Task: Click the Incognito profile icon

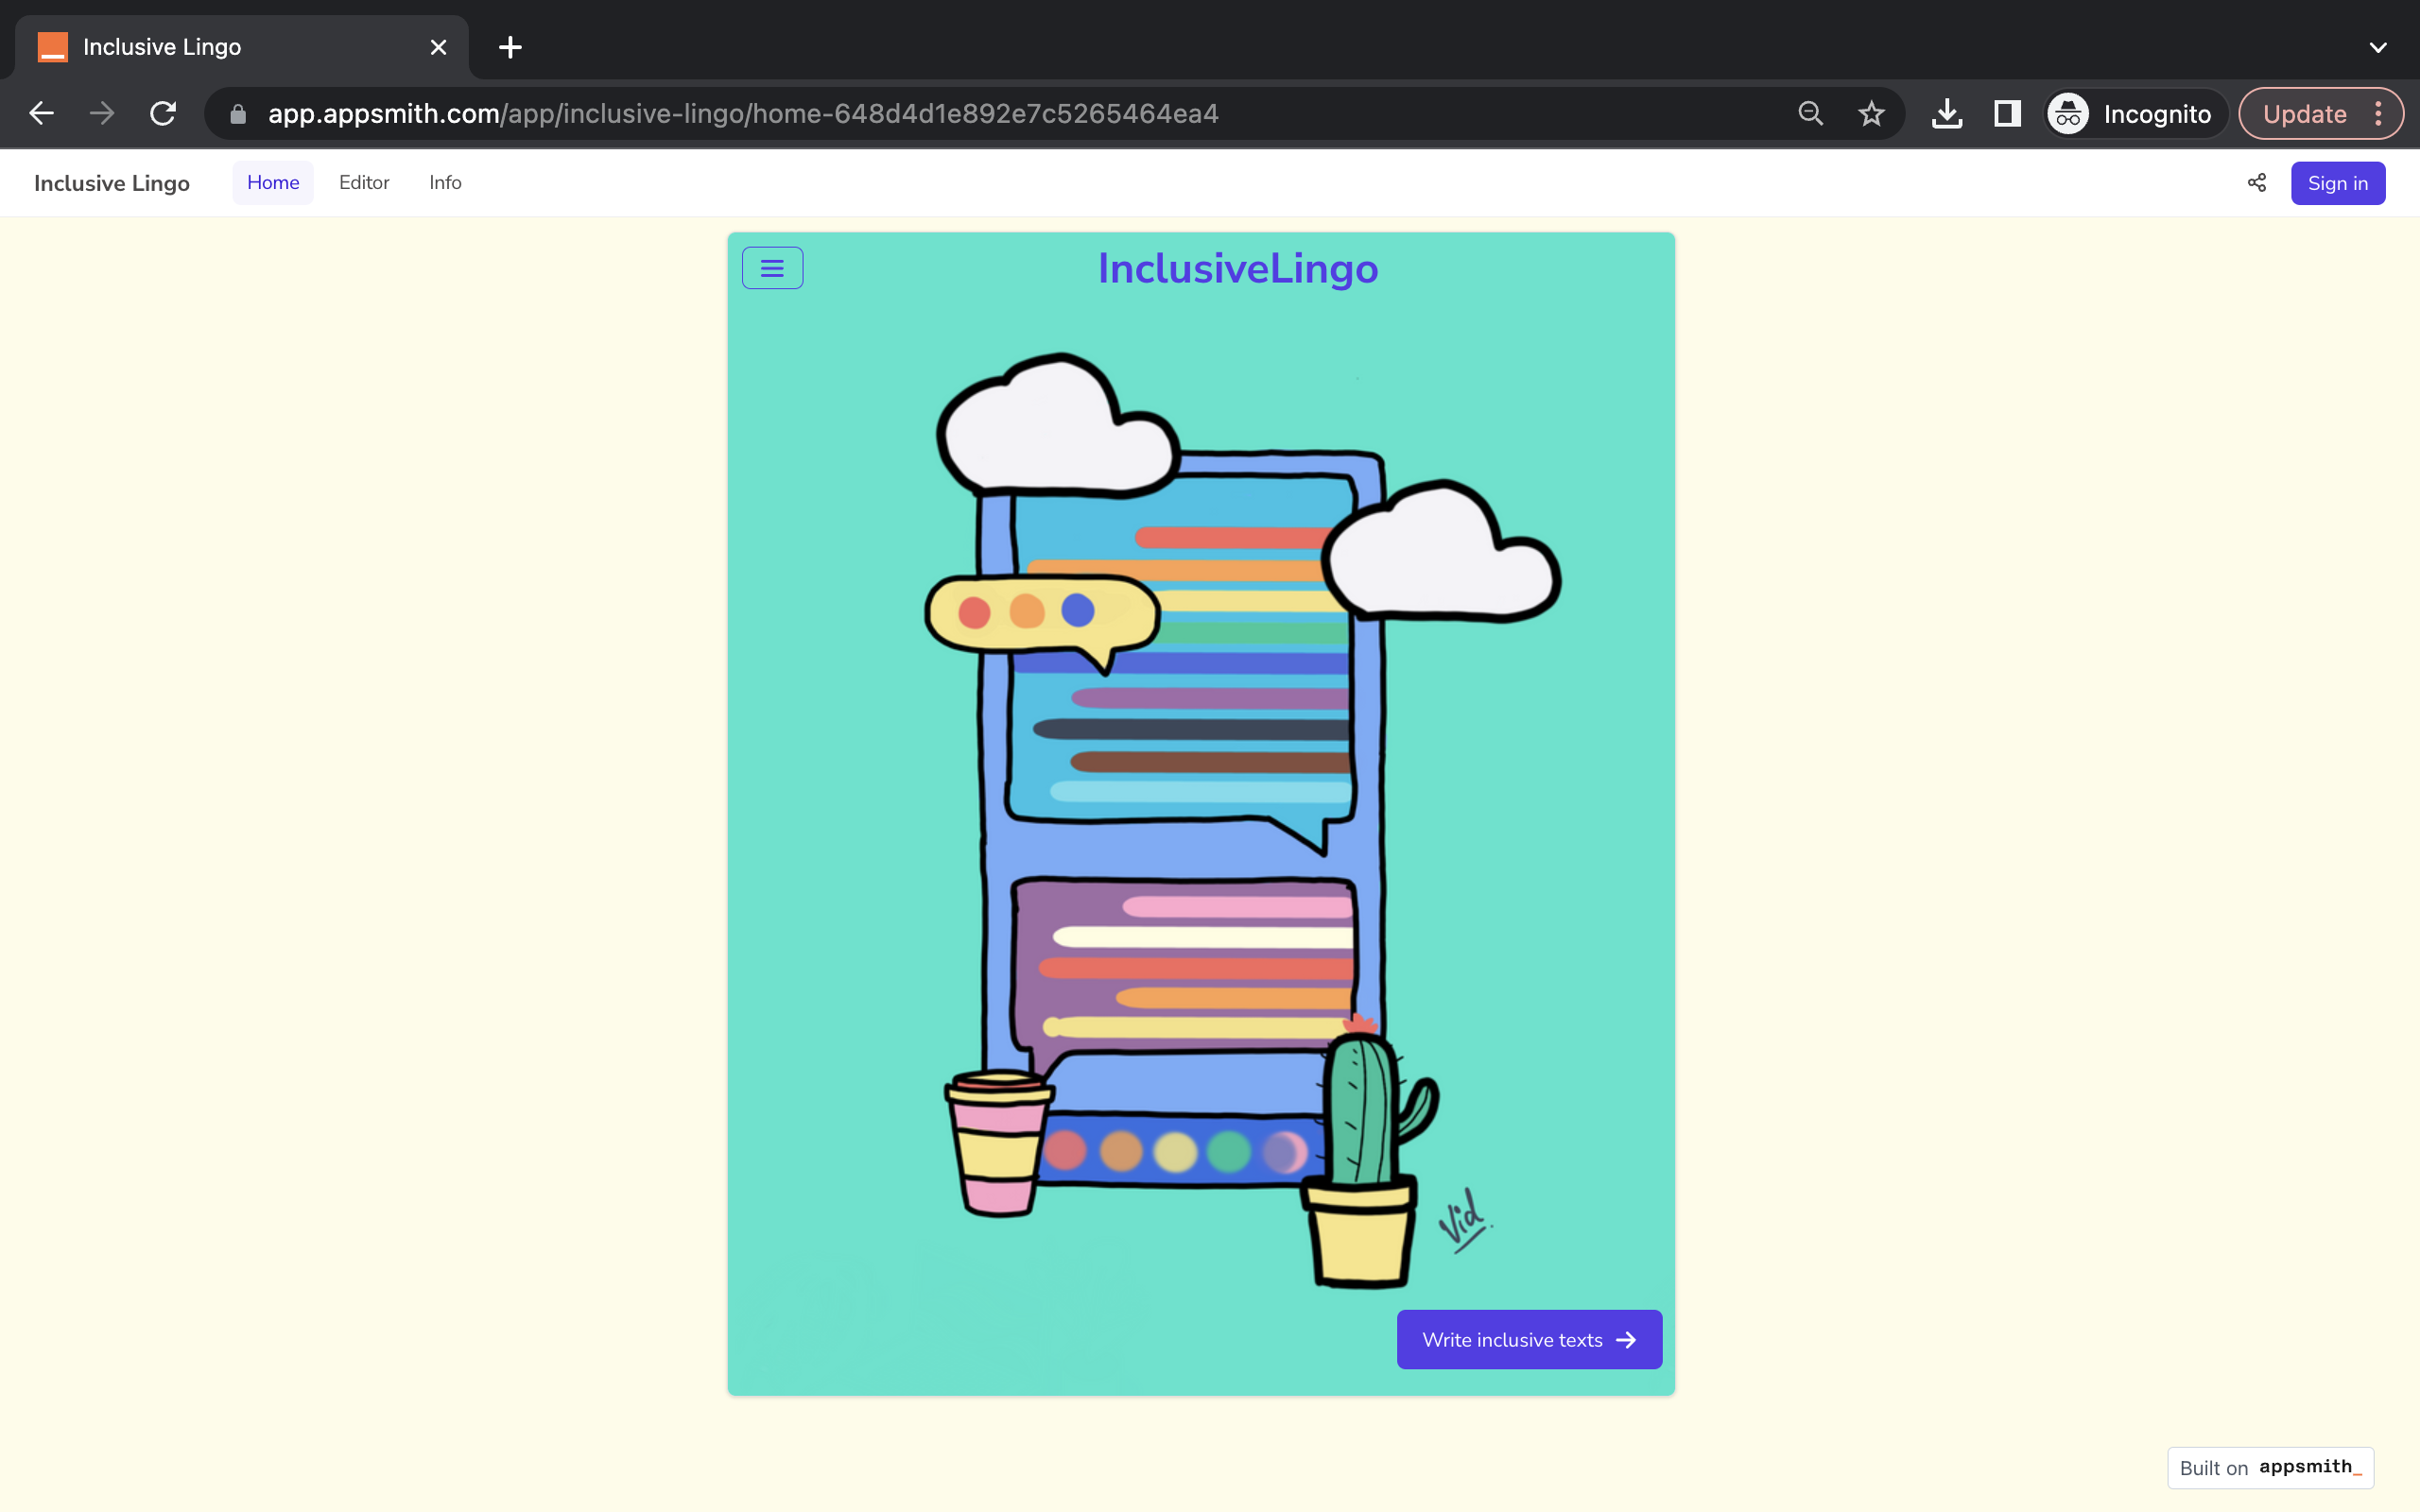Action: coord(2067,113)
